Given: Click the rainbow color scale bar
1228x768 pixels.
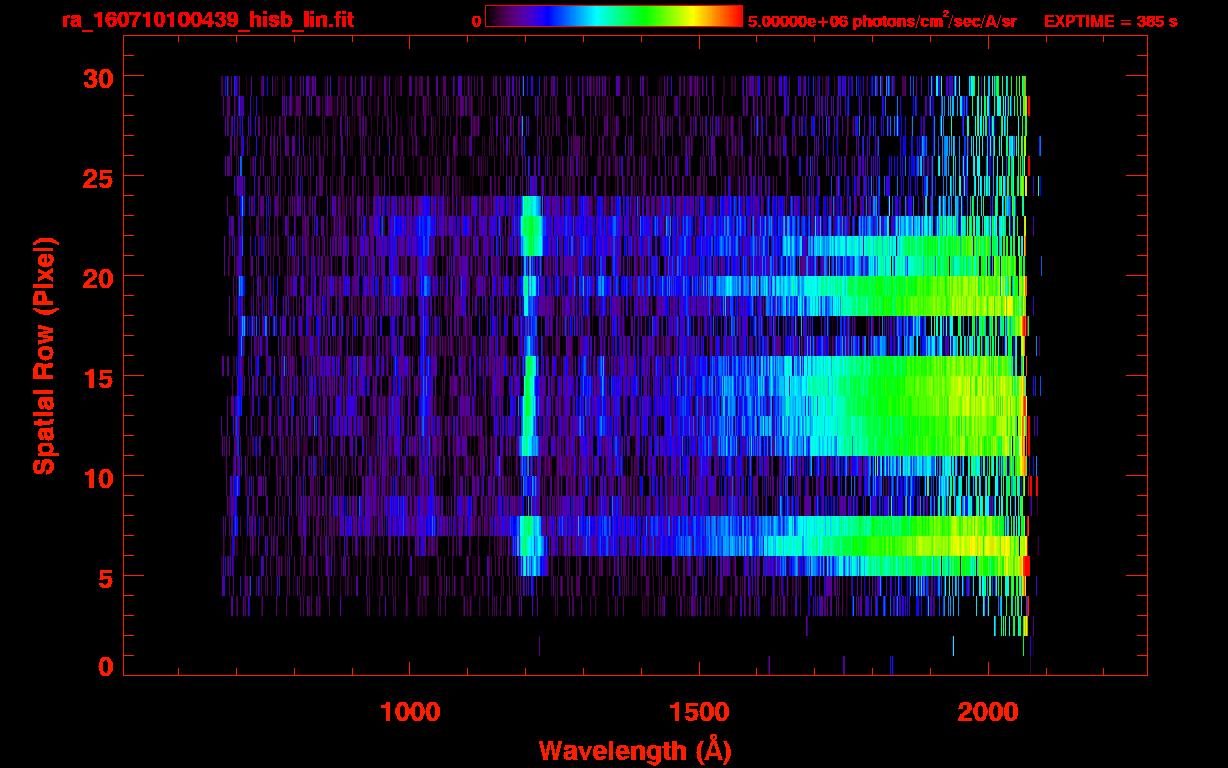Looking at the screenshot, I should [x=613, y=17].
